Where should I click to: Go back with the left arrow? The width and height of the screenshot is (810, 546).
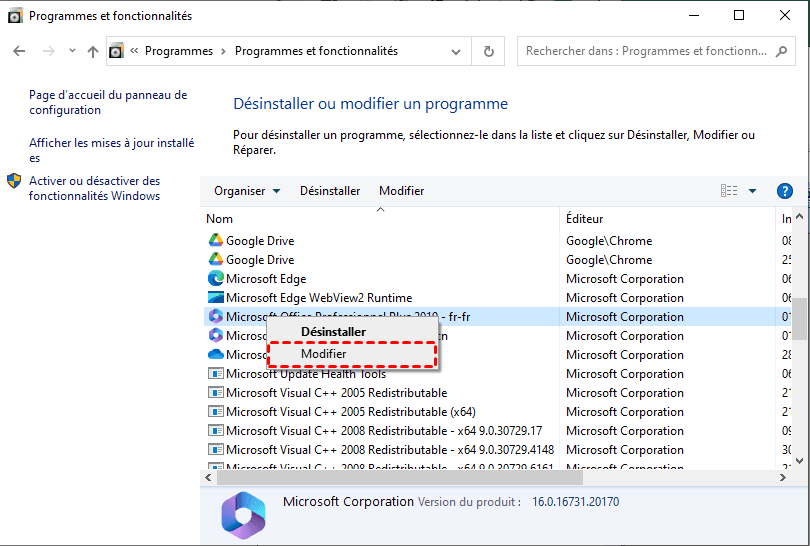[19, 51]
